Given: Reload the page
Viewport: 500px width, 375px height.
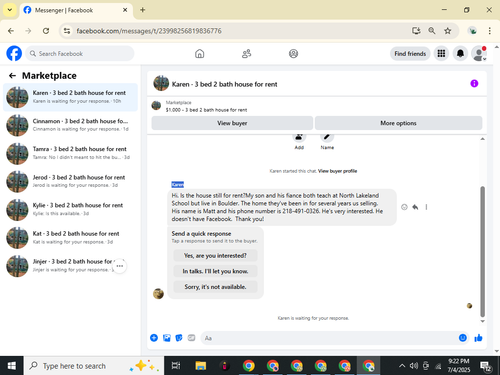Looking at the screenshot, I should coord(46,31).
